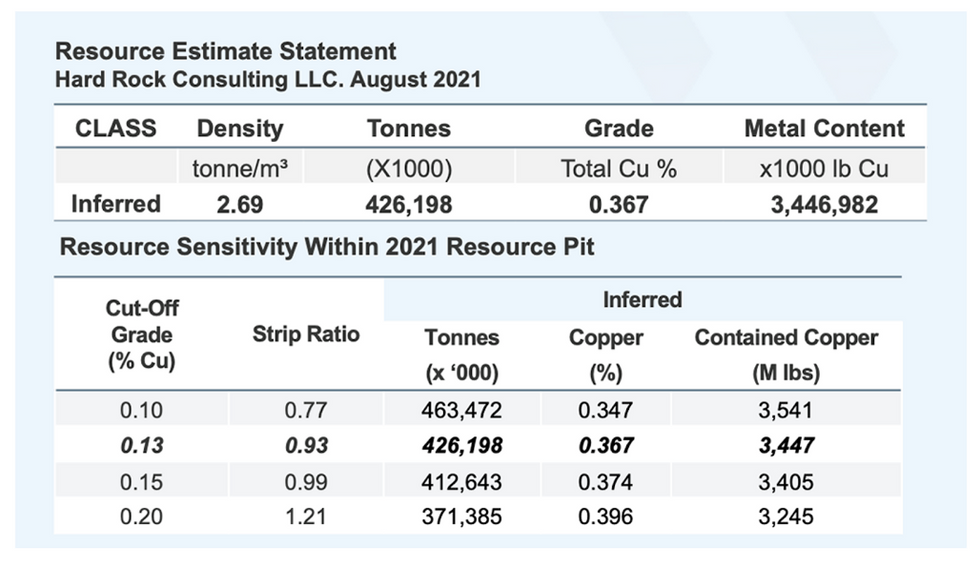Viewport: 980px width, 566px height.
Task: Click the Strip Ratio column header
Action: pos(305,336)
